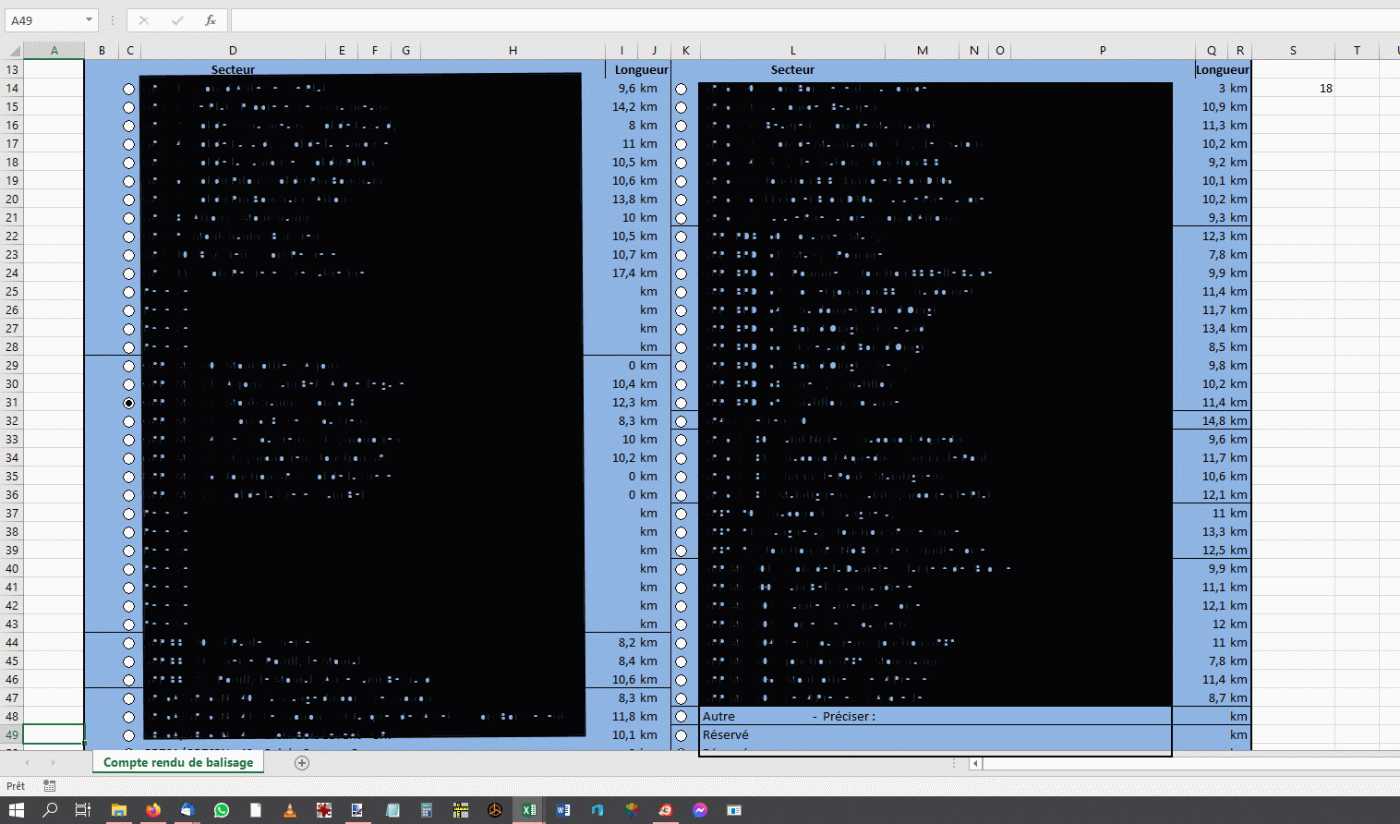This screenshot has width=1400, height=824.
Task: Click inside the formula bar input
Action: 800,20
